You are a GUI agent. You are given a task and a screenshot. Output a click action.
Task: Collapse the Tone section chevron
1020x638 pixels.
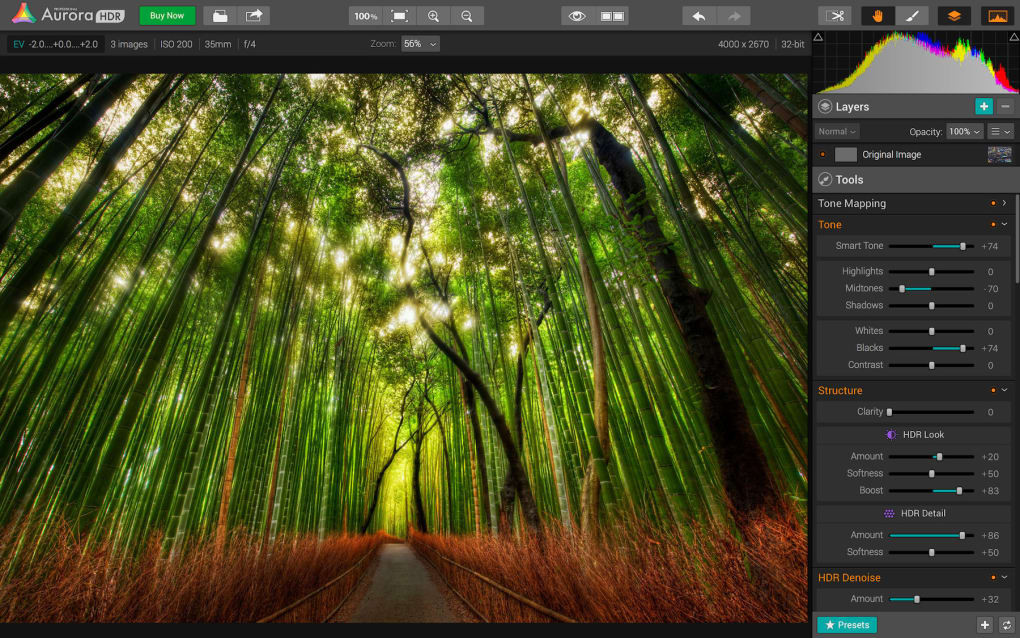[x=1005, y=224]
